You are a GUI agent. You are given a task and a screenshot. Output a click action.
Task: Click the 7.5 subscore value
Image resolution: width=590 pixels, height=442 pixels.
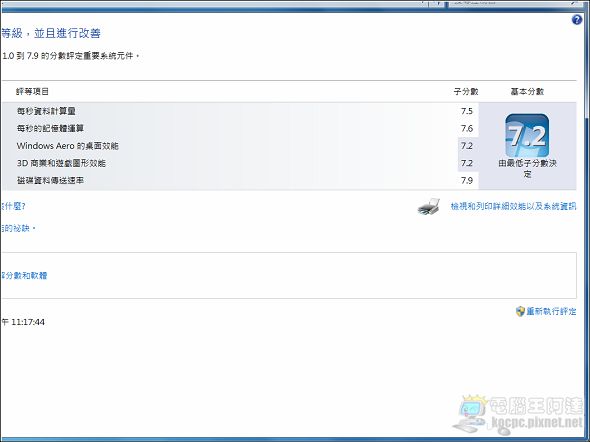point(467,111)
